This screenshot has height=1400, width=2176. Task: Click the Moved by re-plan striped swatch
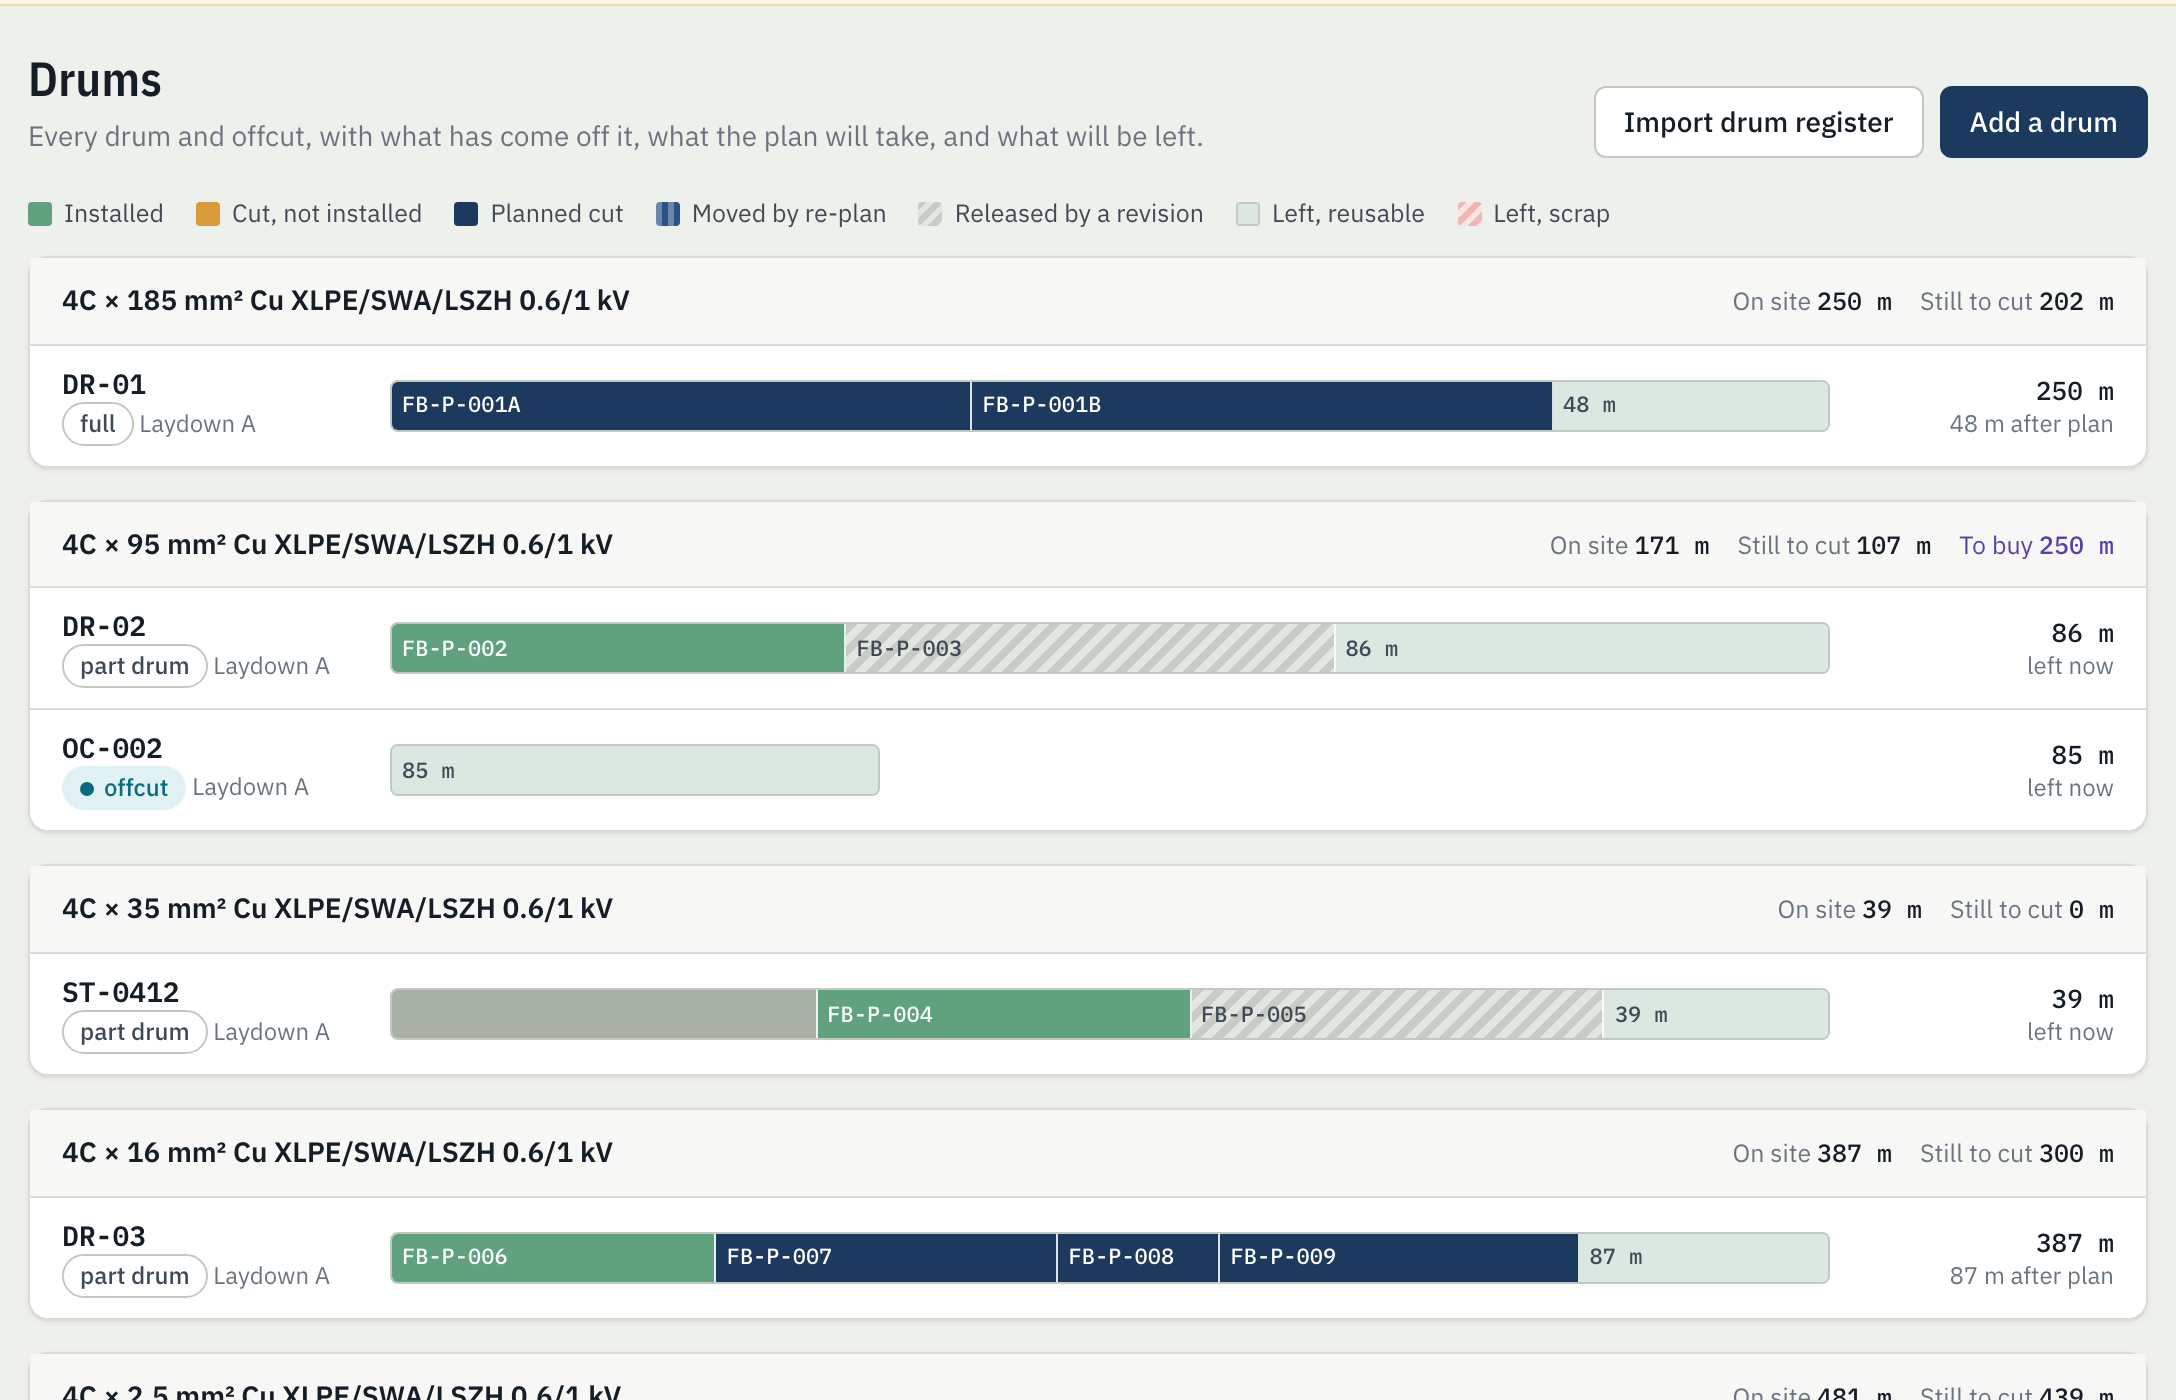coord(668,214)
